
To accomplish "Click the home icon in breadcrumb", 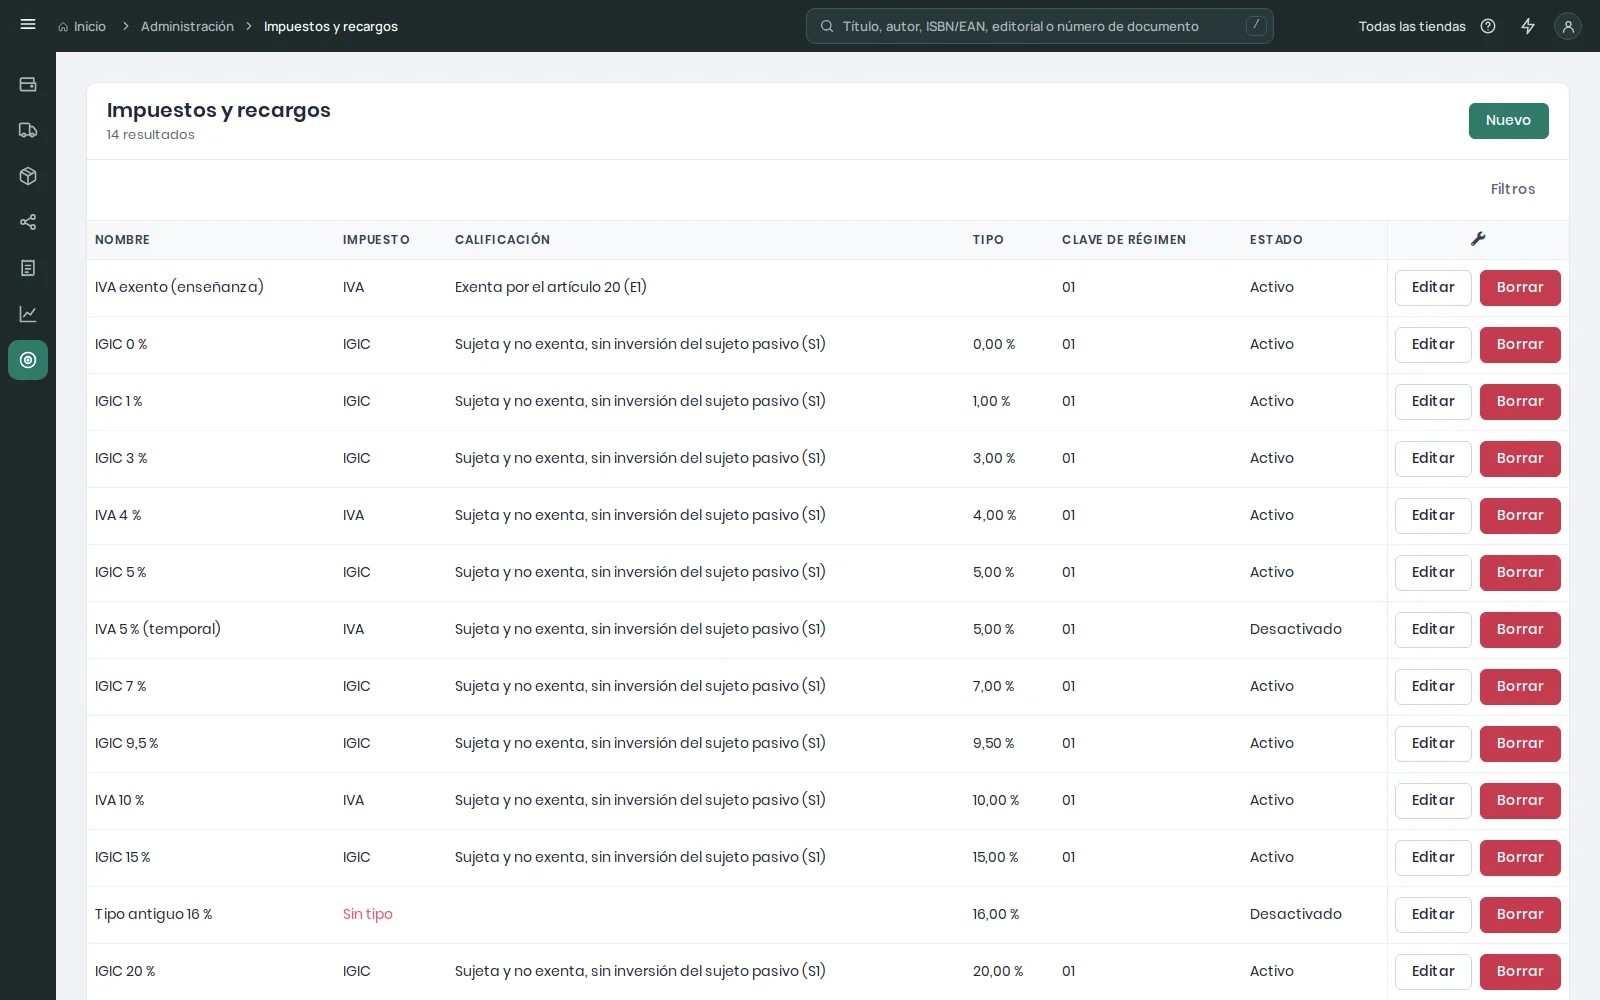I will coord(63,27).
